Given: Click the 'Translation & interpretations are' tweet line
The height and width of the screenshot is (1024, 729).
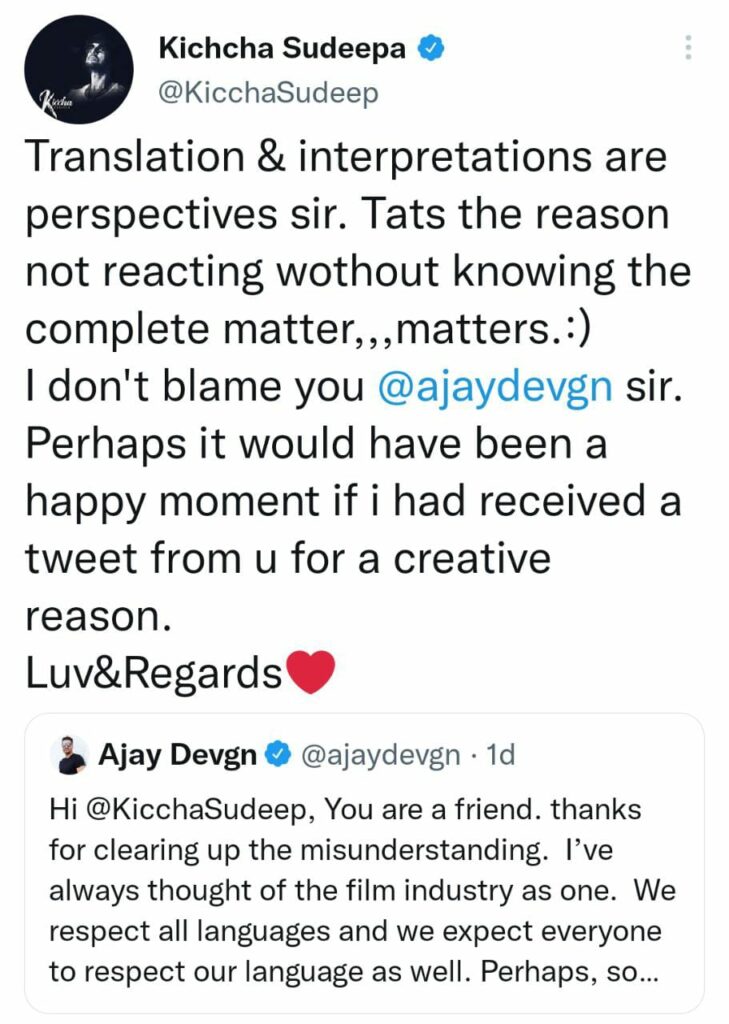Looking at the screenshot, I should pyautogui.click(x=346, y=157).
